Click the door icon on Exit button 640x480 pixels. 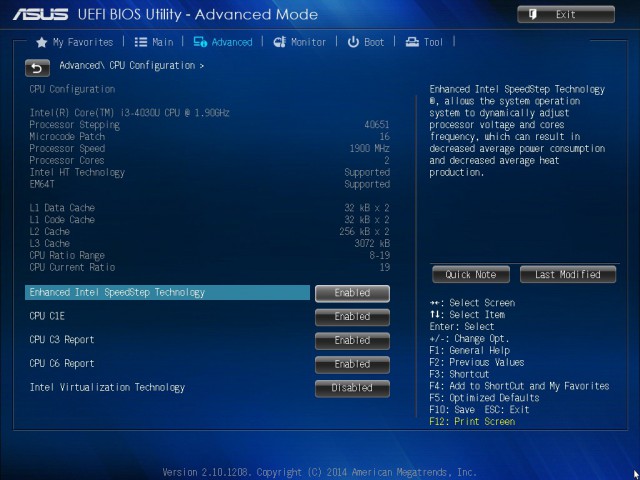tap(533, 15)
